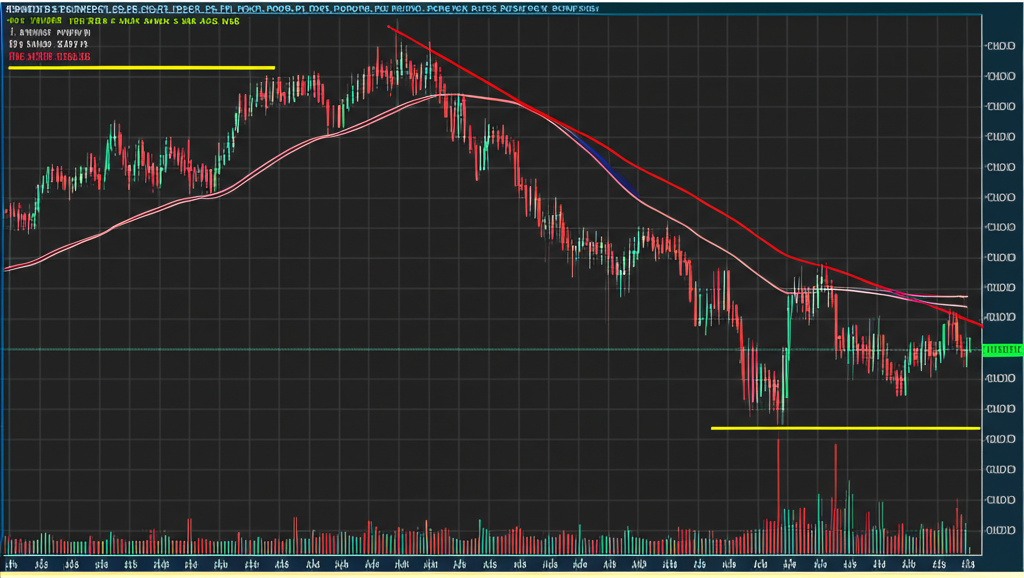
Task: Click the last date label on the time axis
Action: pyautogui.click(x=966, y=563)
